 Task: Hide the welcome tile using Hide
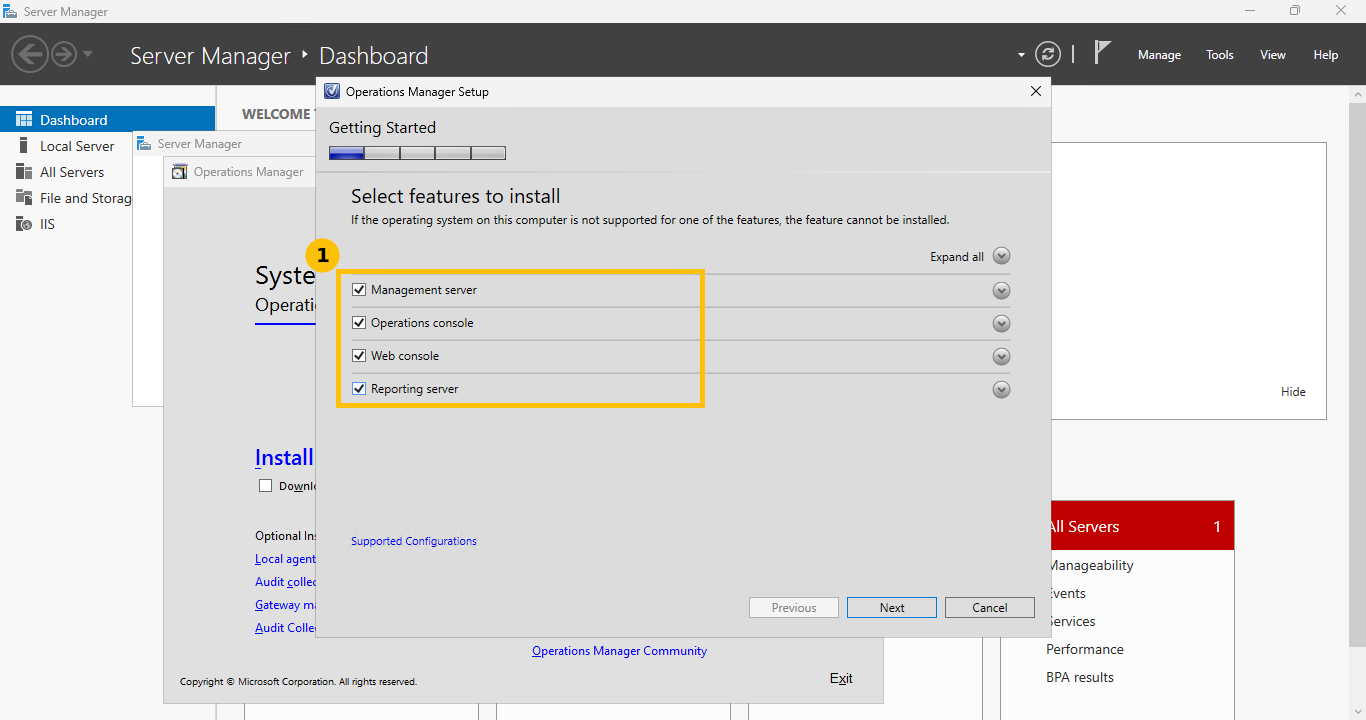(x=1293, y=392)
